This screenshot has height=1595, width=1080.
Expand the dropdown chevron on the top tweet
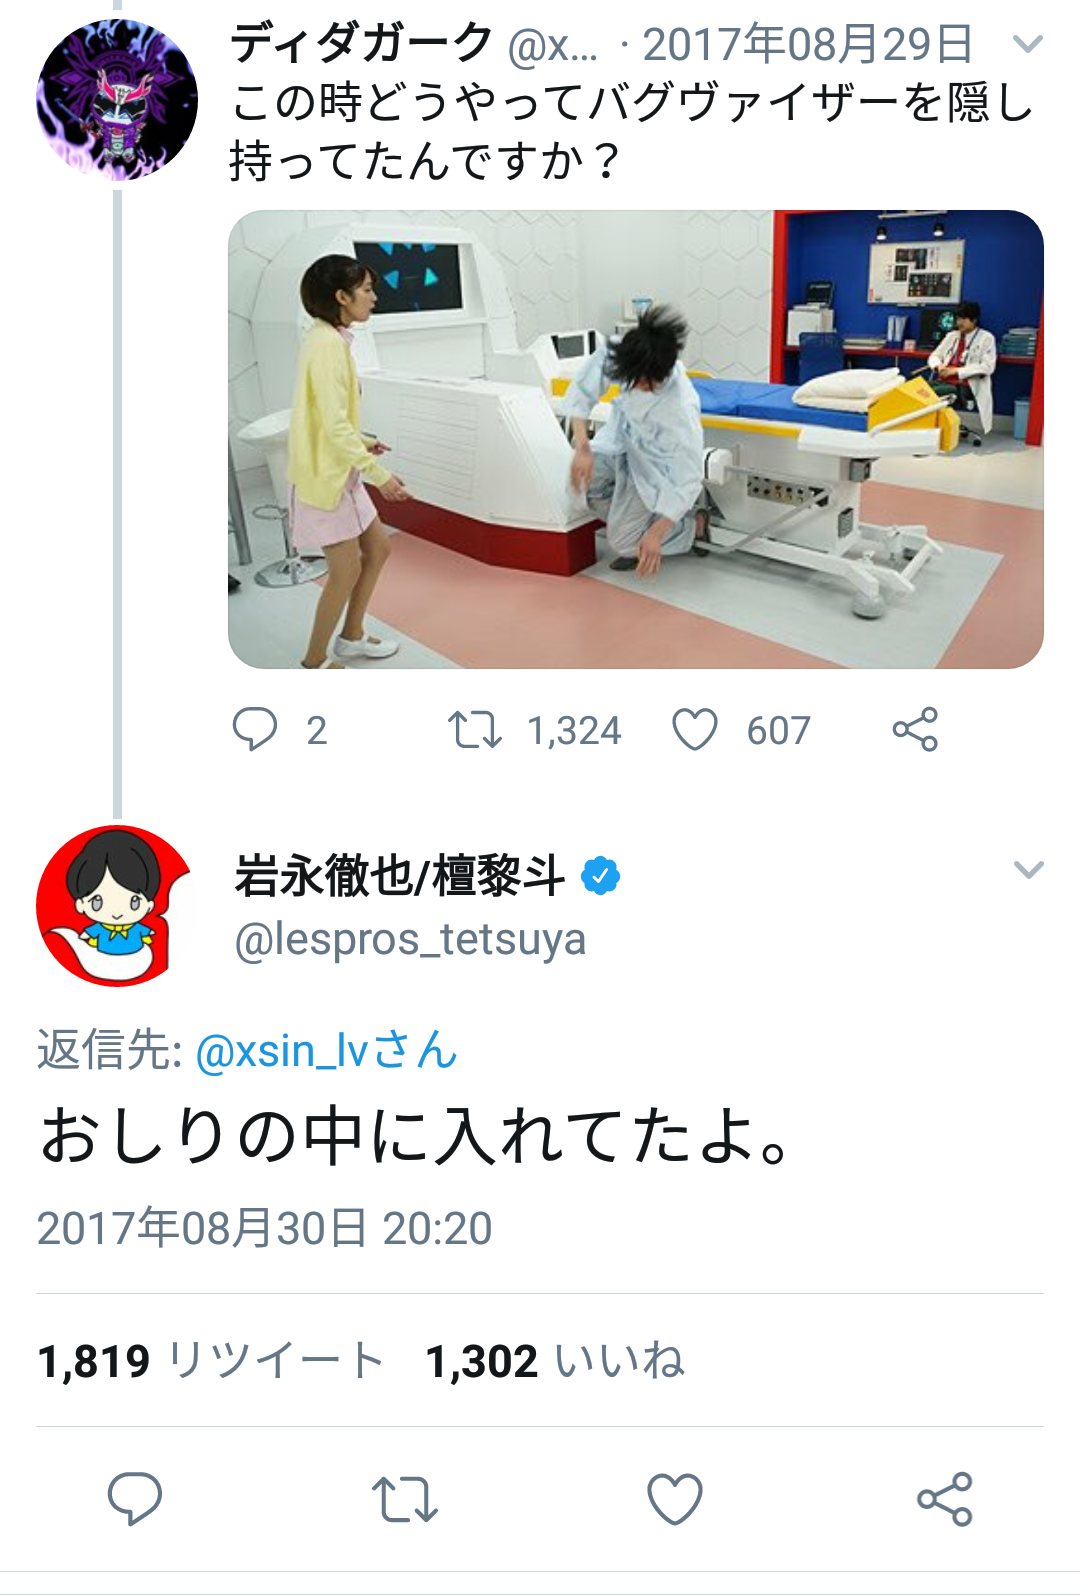click(1028, 44)
